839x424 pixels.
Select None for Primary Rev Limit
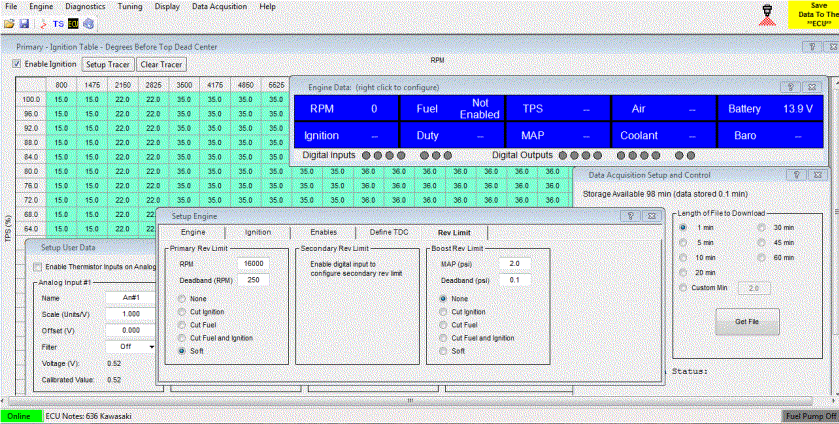pos(182,299)
